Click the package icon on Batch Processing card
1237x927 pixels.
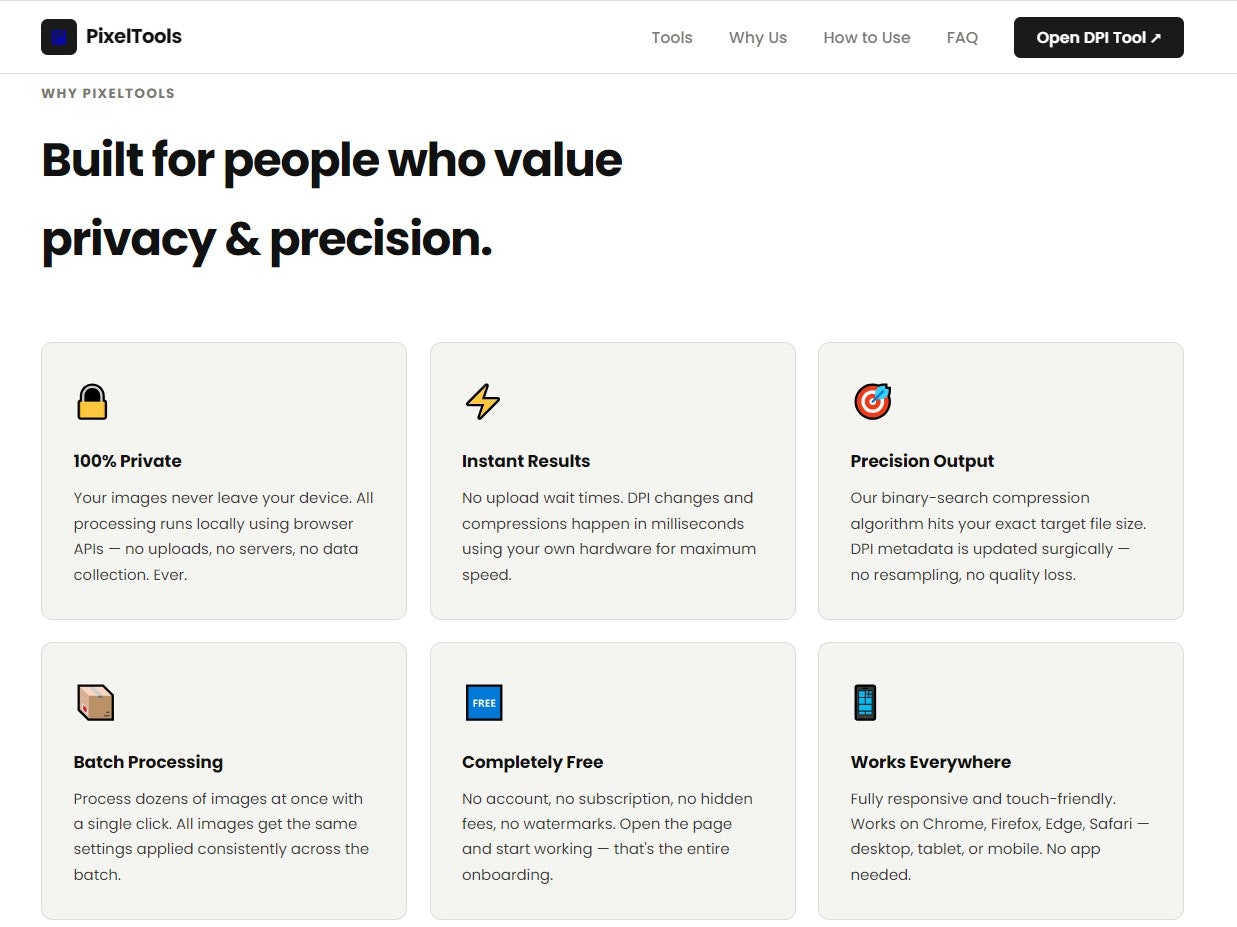click(95, 702)
